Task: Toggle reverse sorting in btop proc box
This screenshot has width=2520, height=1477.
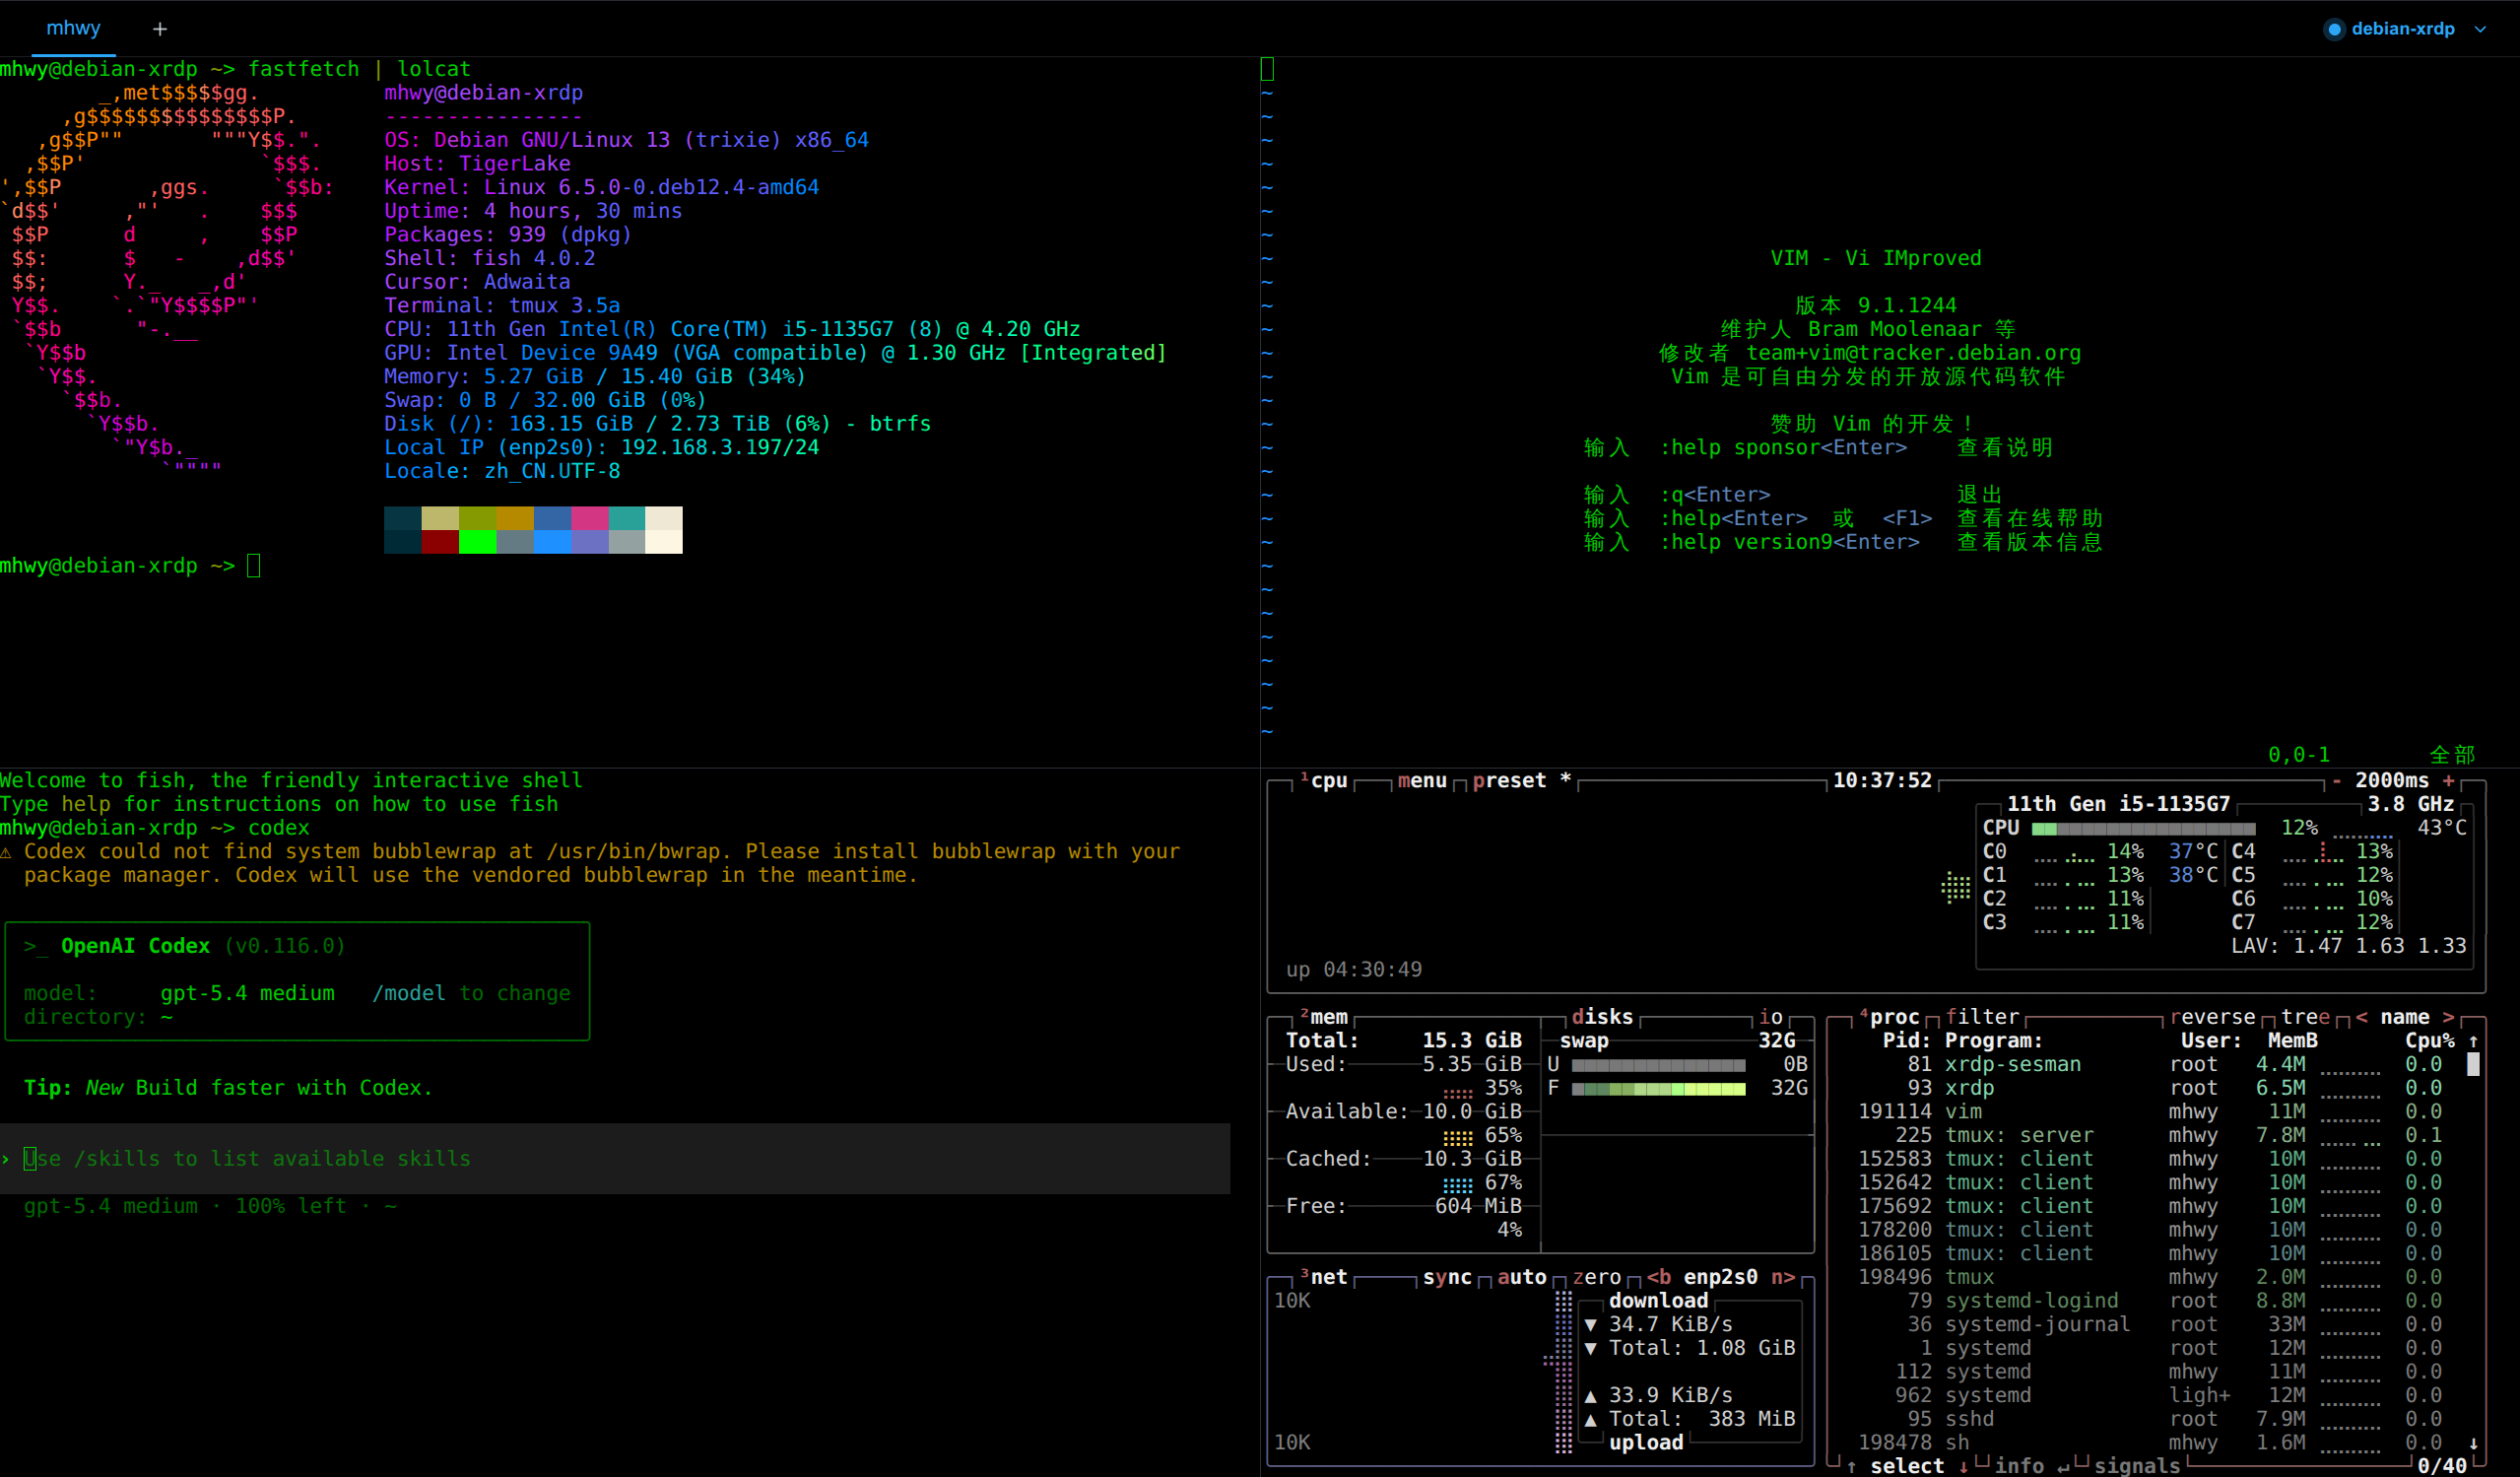Action: click(x=2212, y=1017)
